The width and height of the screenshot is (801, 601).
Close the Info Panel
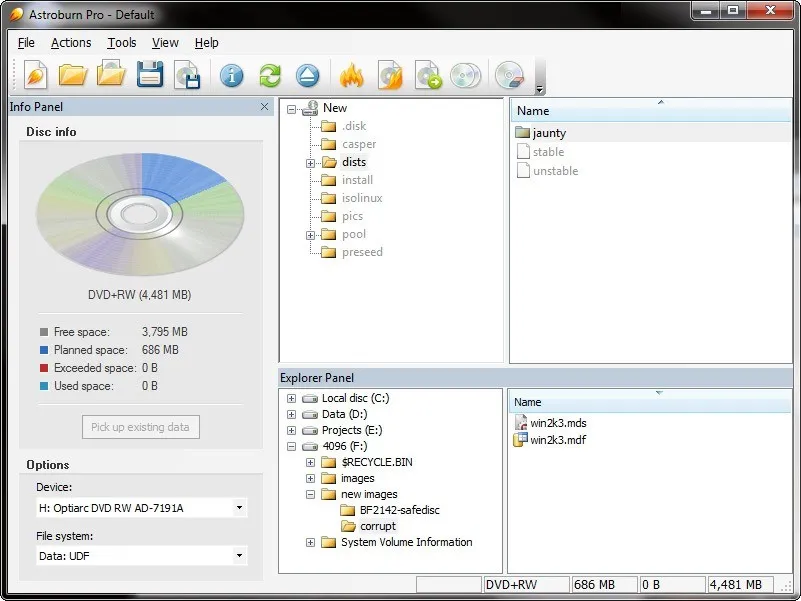coord(264,107)
